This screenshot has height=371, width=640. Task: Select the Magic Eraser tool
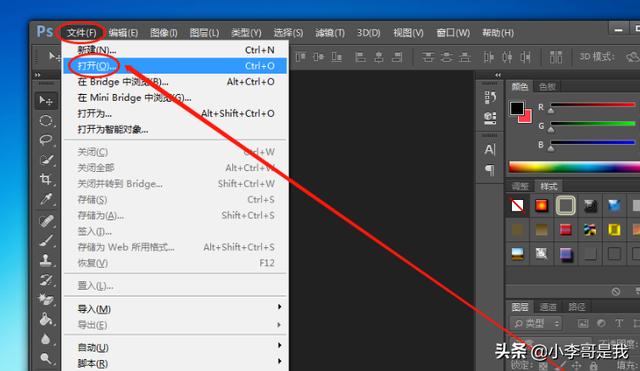(46, 300)
